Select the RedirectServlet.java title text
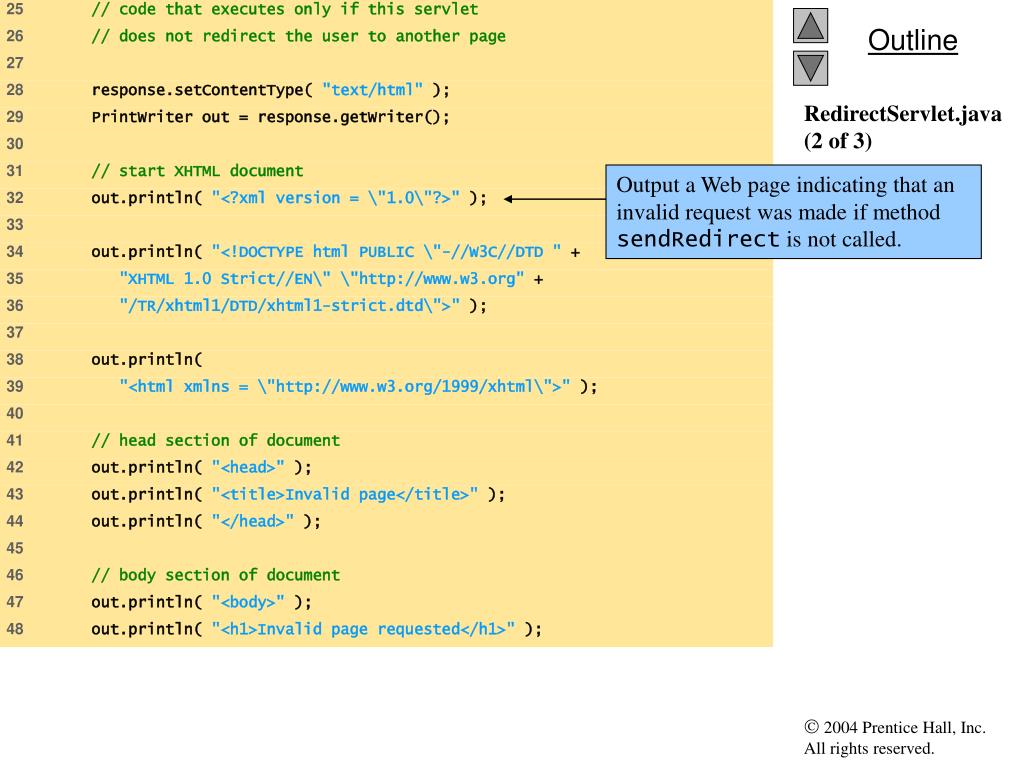1024x768 pixels. pos(903,114)
